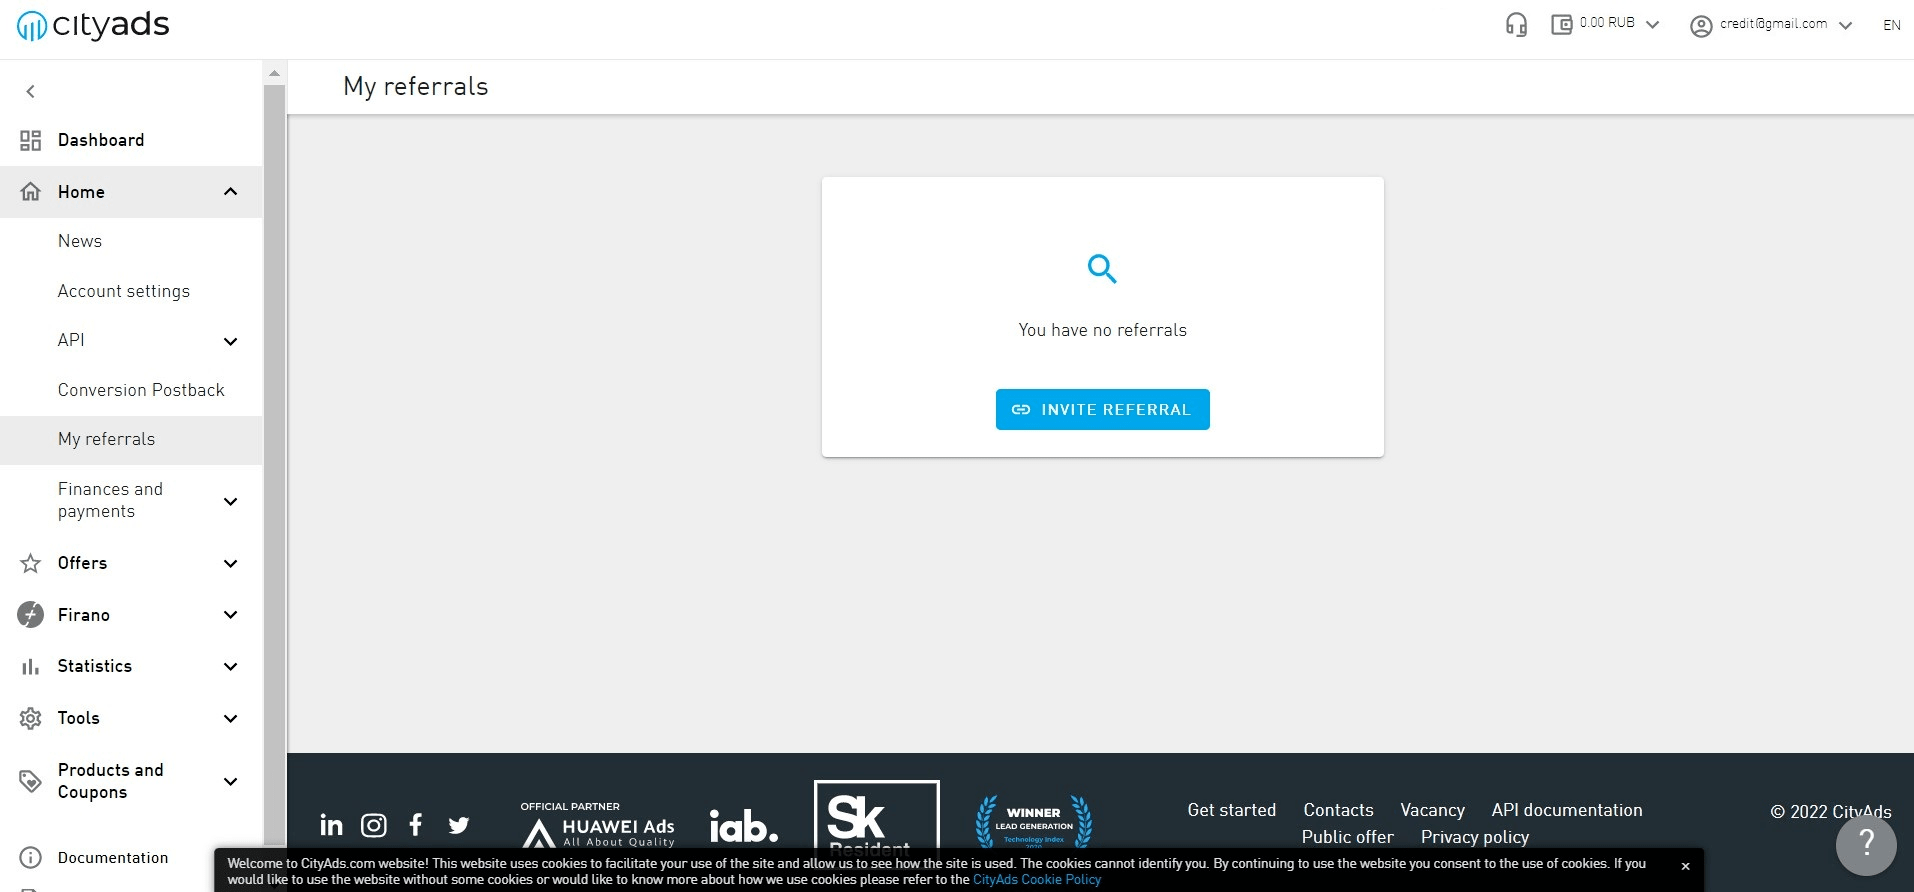The width and height of the screenshot is (1914, 892).
Task: Click the 'My referrals' page heading
Action: pos(416,86)
